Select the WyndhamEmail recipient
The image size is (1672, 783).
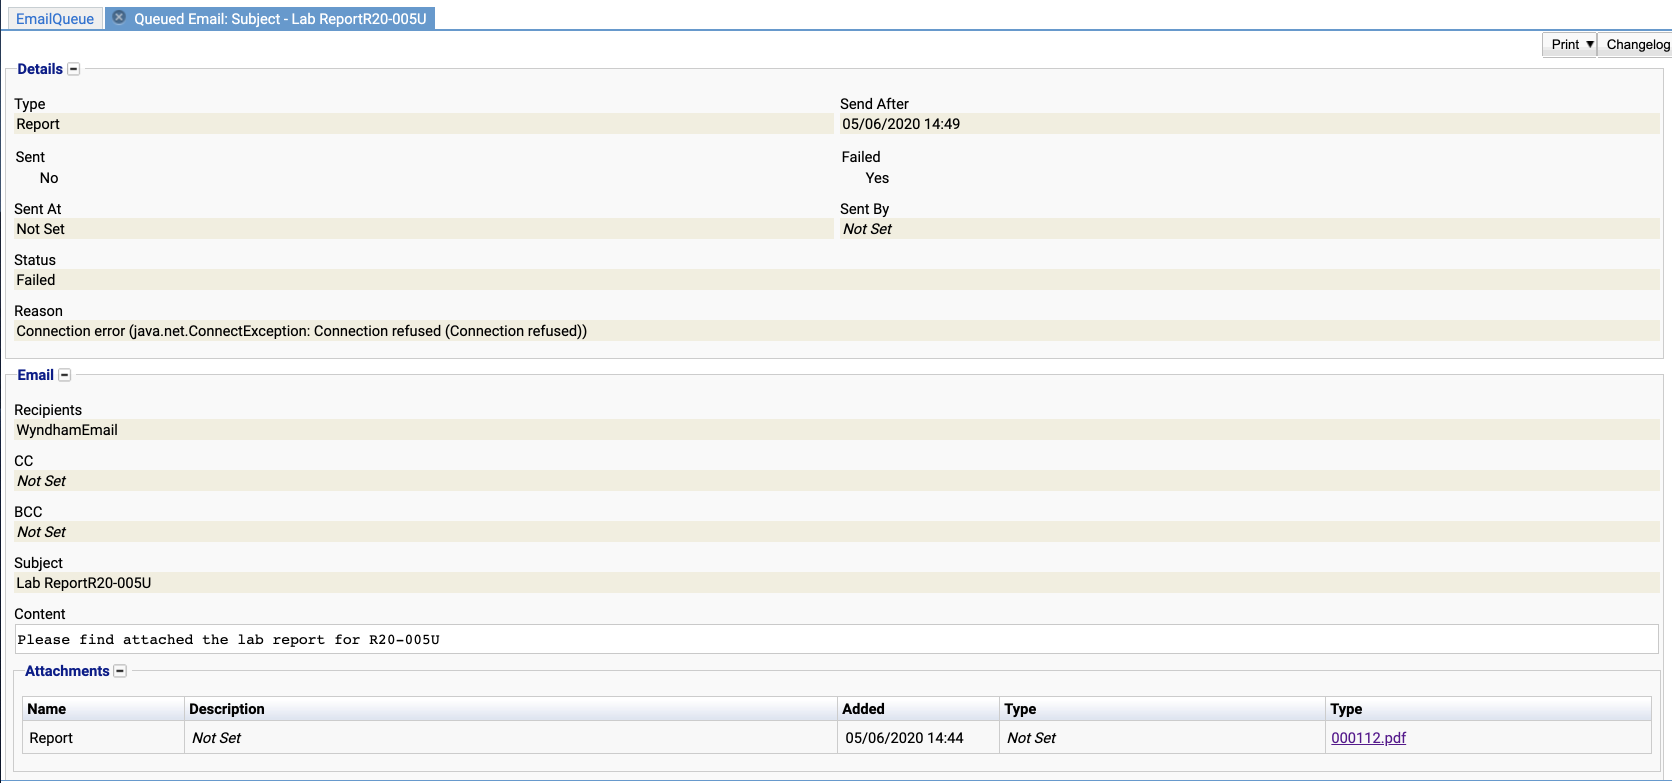pos(837,430)
